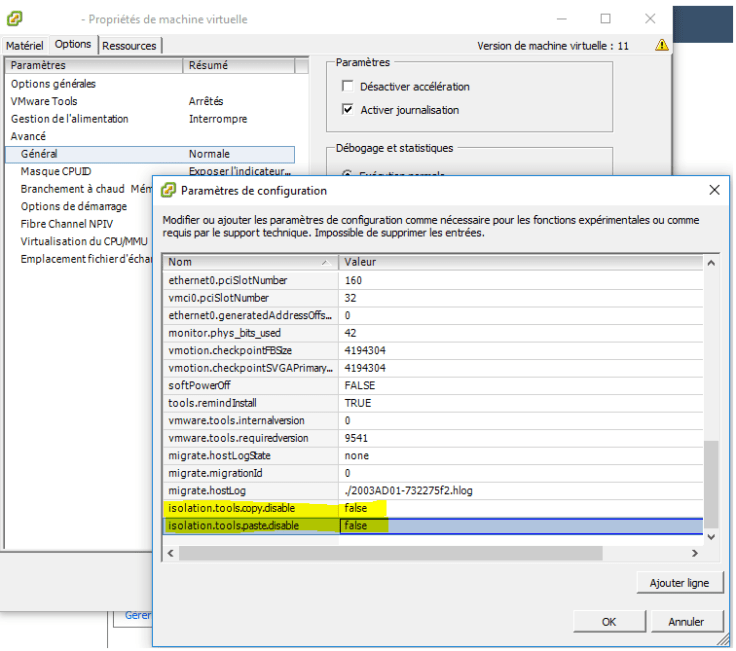The height and width of the screenshot is (651, 736).
Task: Sort by the Nom column header
Action: [250, 262]
